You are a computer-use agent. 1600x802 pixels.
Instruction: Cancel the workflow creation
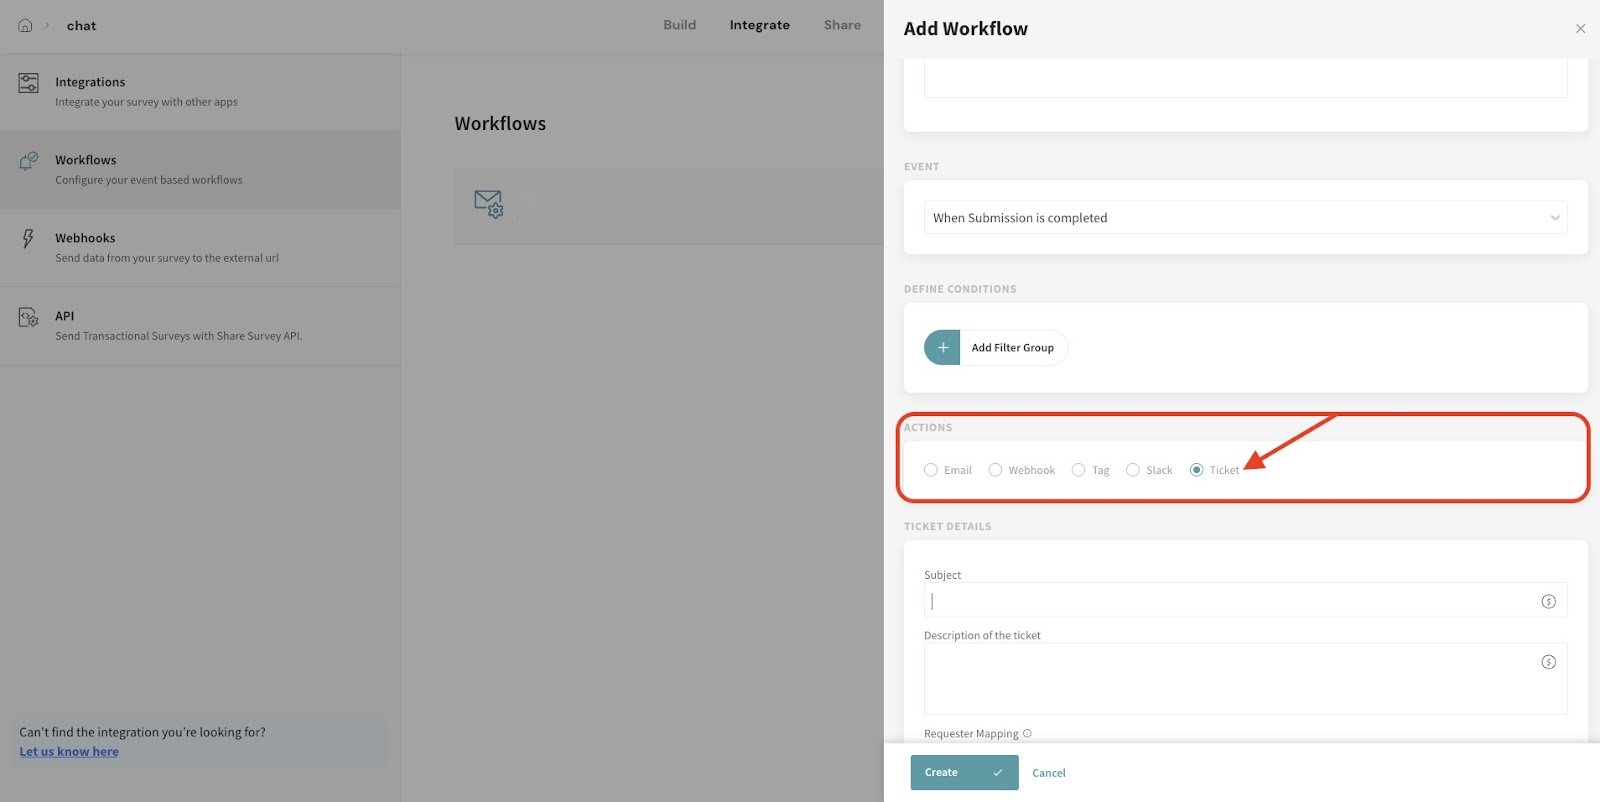tap(1048, 773)
